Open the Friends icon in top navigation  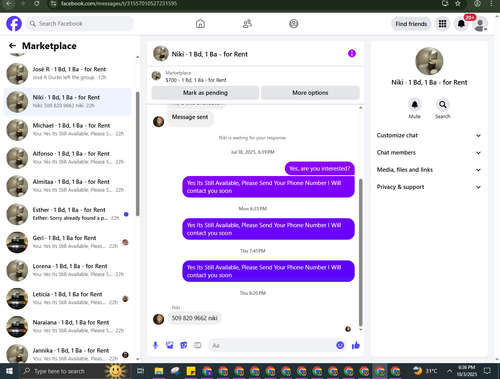tap(247, 24)
